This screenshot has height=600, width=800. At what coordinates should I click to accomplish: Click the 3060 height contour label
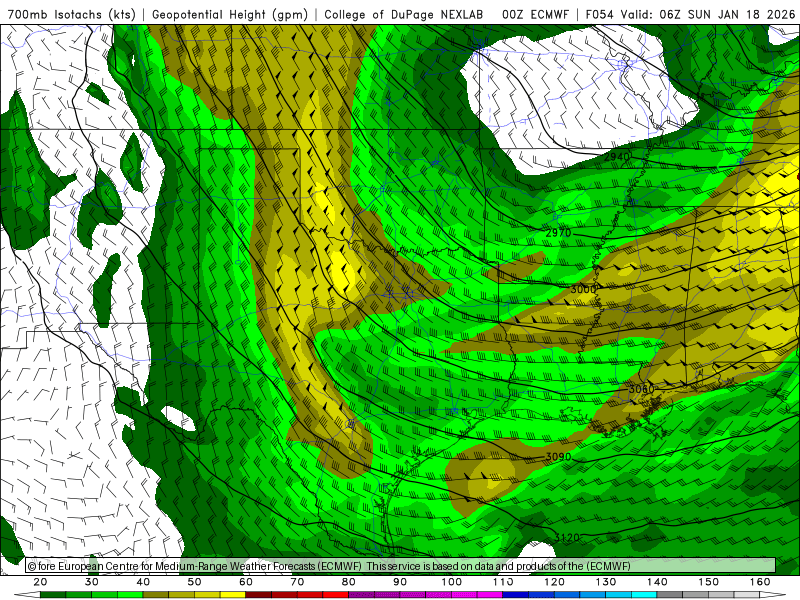(x=641, y=389)
